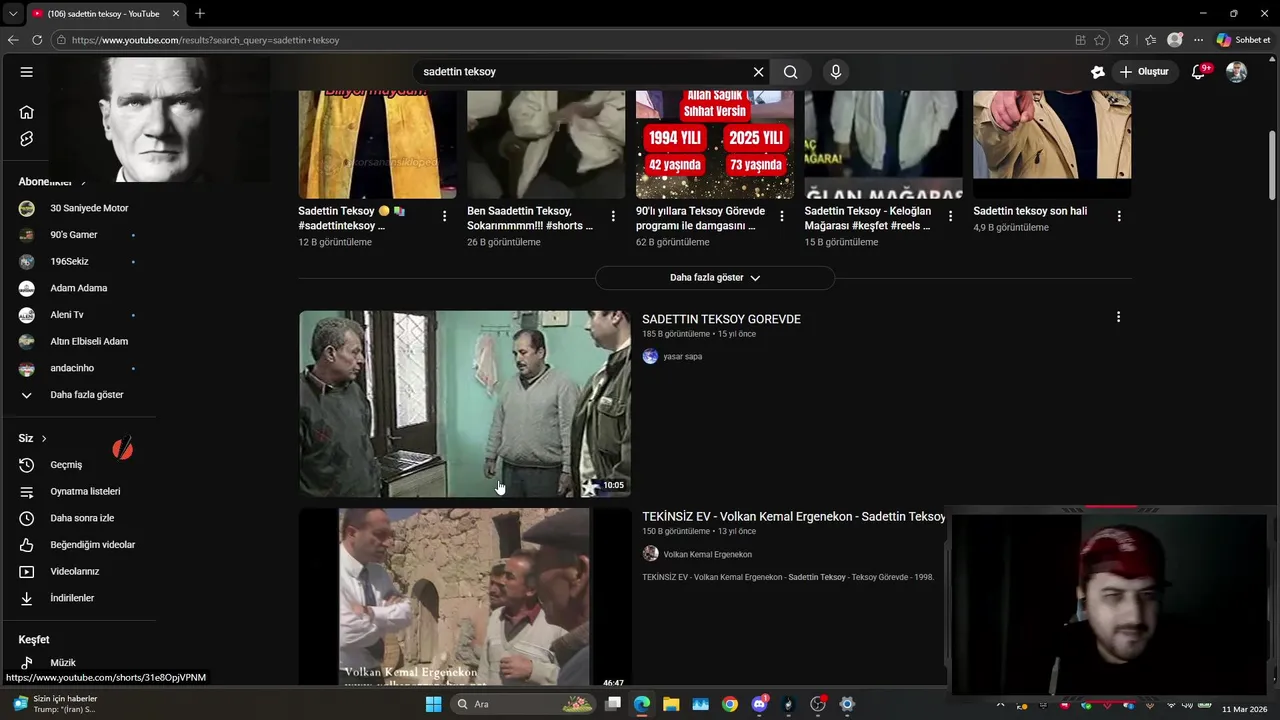
Task: Add page to favorites star icon
Action: click(1100, 40)
